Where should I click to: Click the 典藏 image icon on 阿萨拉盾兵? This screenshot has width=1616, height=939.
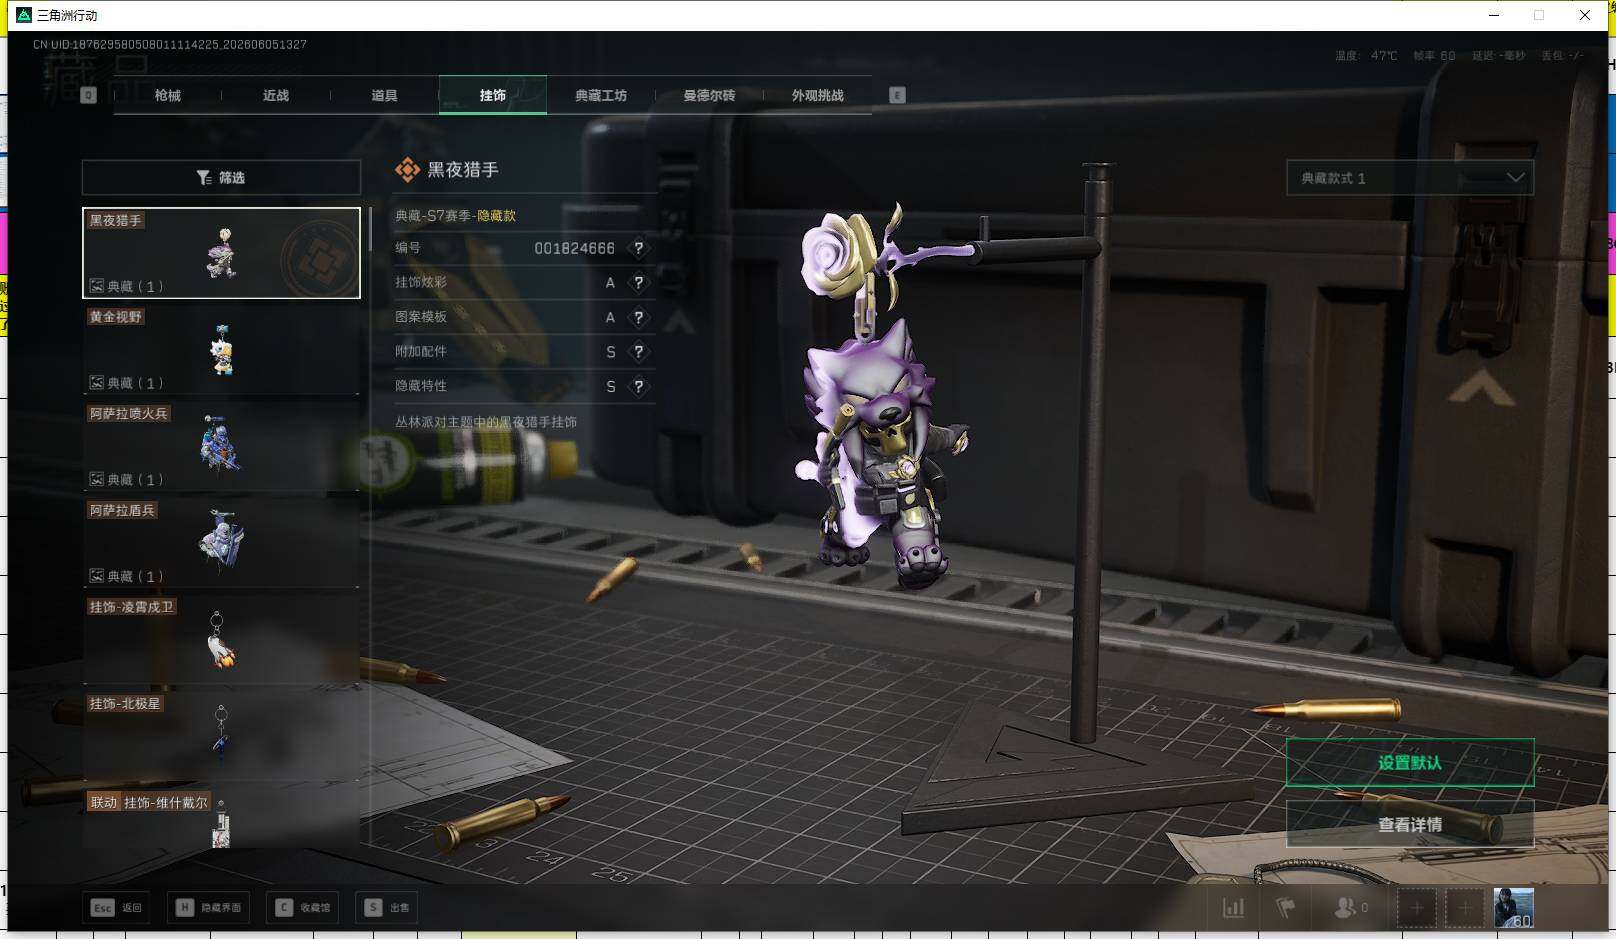coord(97,576)
